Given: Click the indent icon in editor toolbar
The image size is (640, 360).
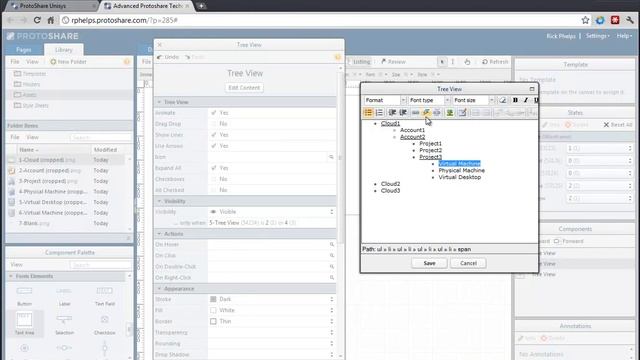Looking at the screenshot, I should [403, 112].
